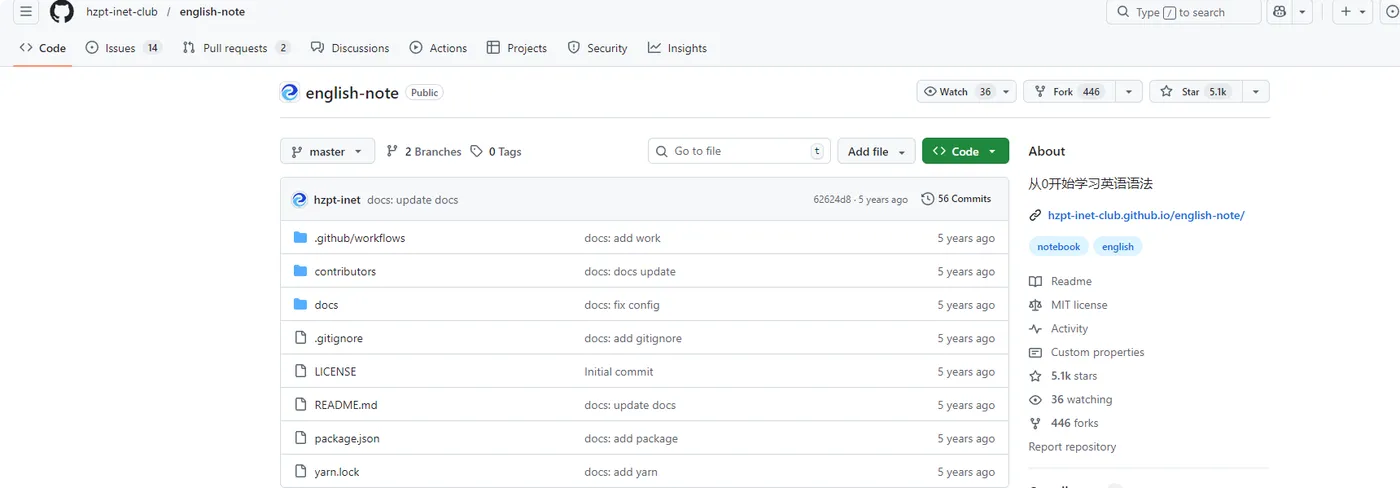Viewport: 1400px width, 488px height.
Task: Click the Report repository link
Action: pos(1072,447)
